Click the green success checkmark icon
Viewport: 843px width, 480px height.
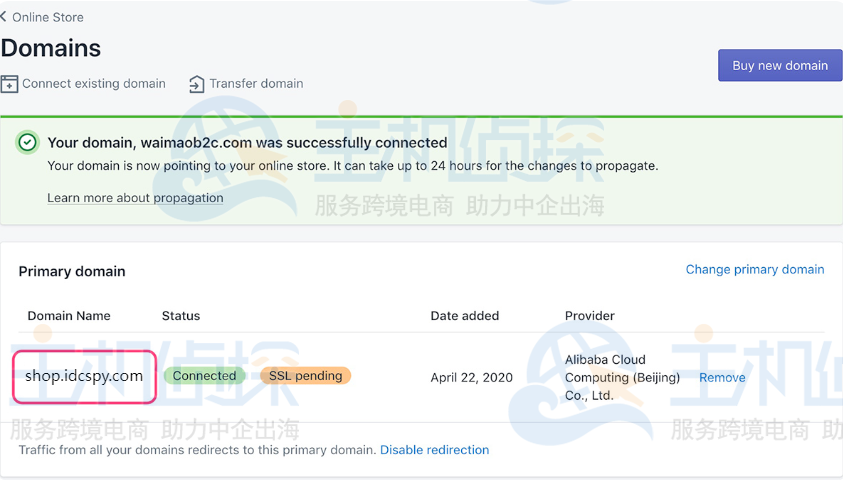click(28, 143)
